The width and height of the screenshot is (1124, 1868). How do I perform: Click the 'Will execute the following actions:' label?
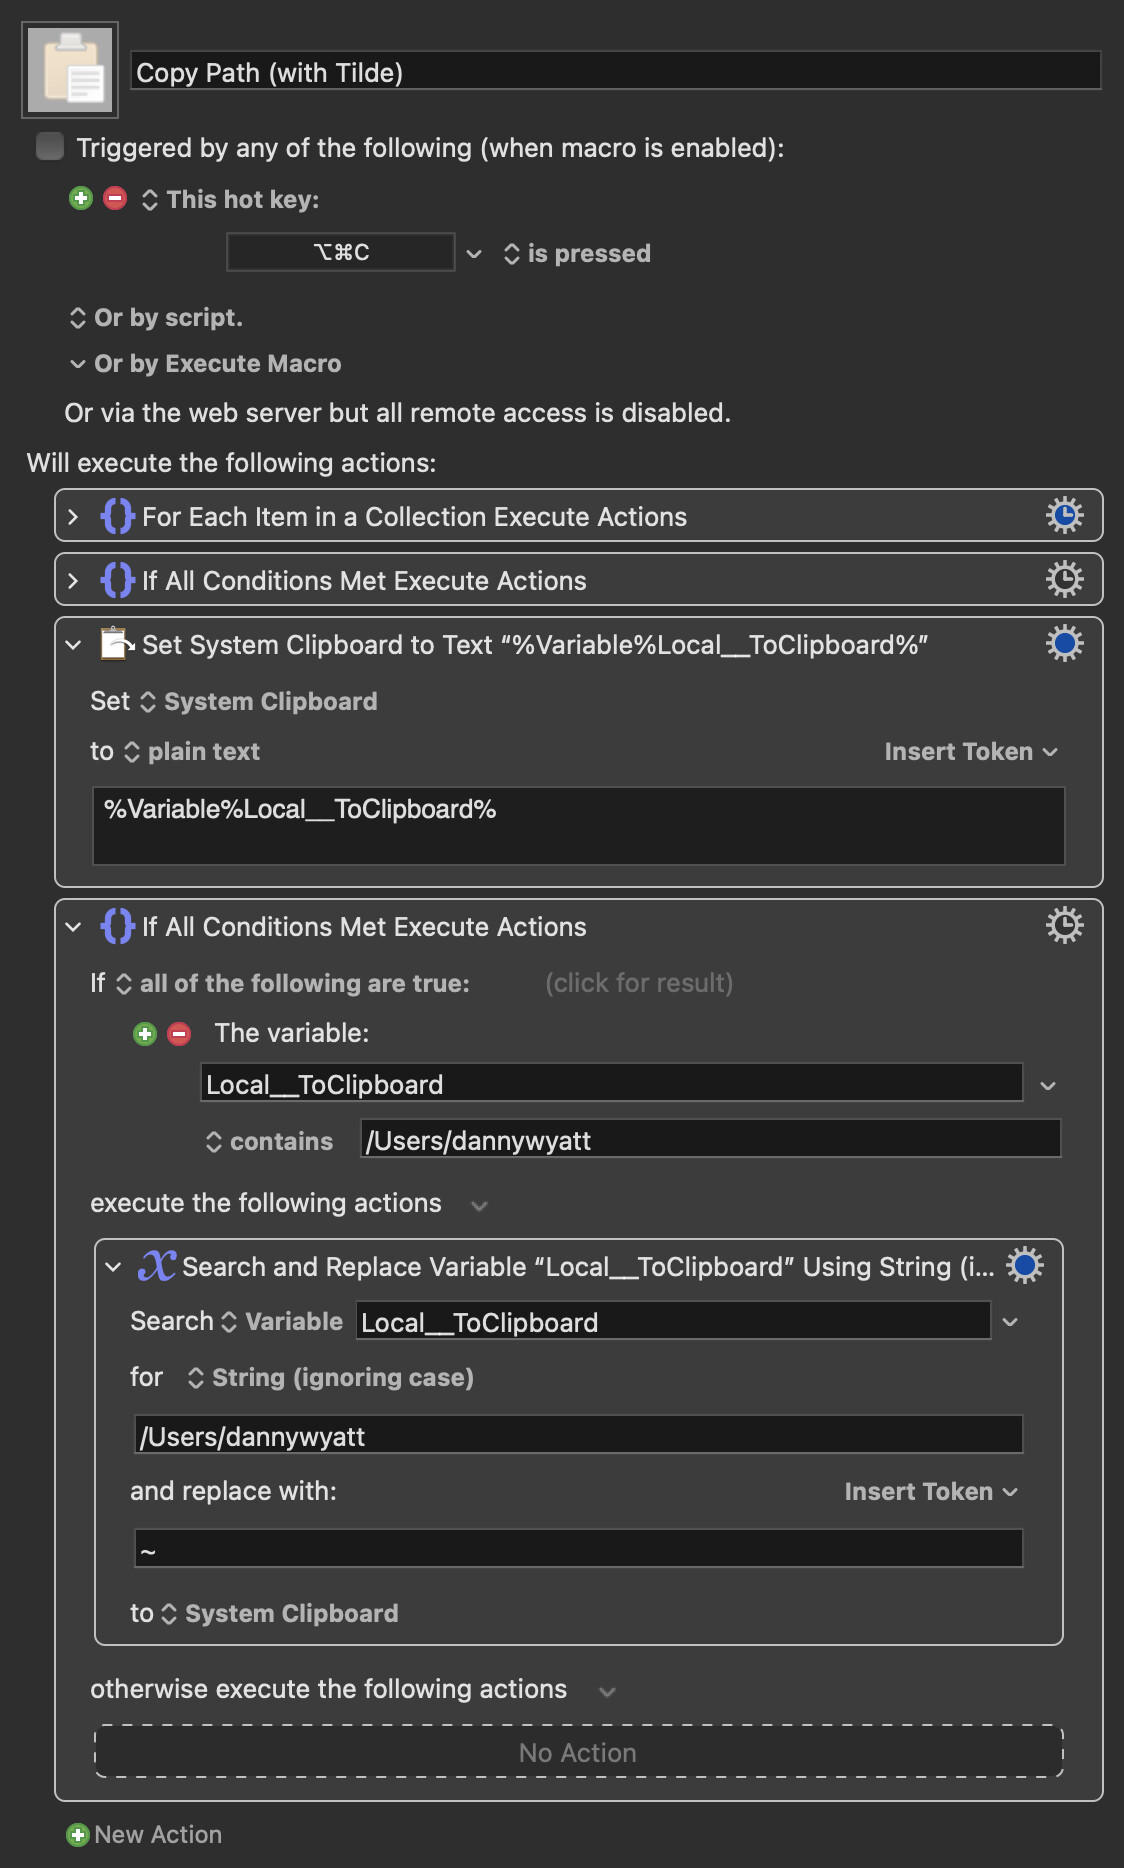pos(231,463)
